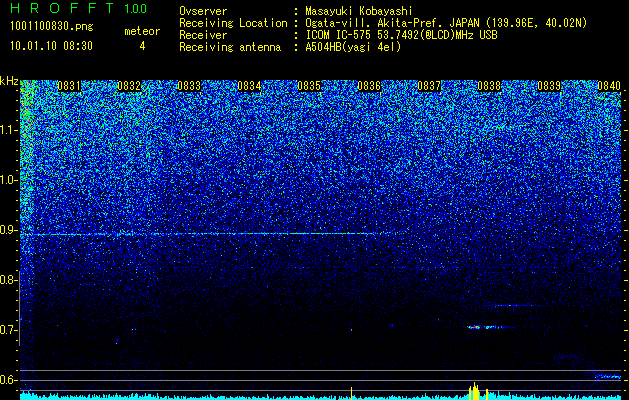Screen dimensions: 629x400
Task: Click the 0835 time marker
Action: pos(309,86)
